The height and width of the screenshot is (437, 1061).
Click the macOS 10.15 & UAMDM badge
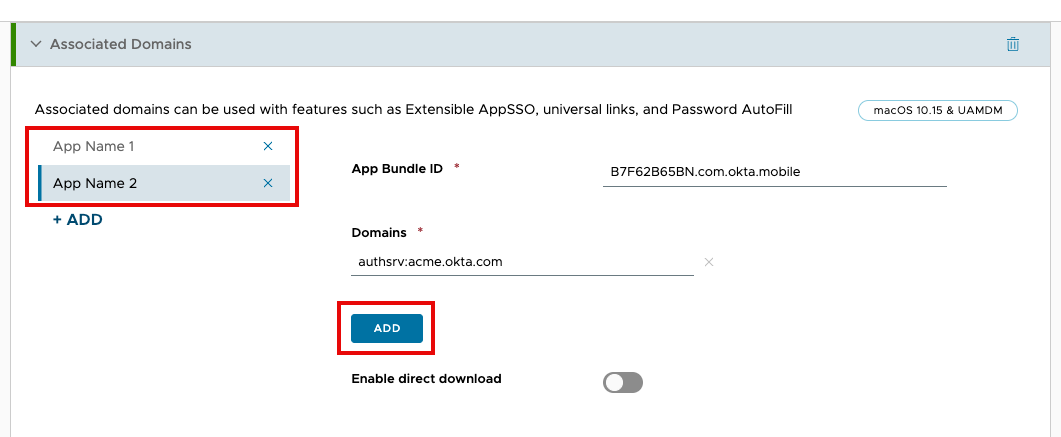coord(937,110)
